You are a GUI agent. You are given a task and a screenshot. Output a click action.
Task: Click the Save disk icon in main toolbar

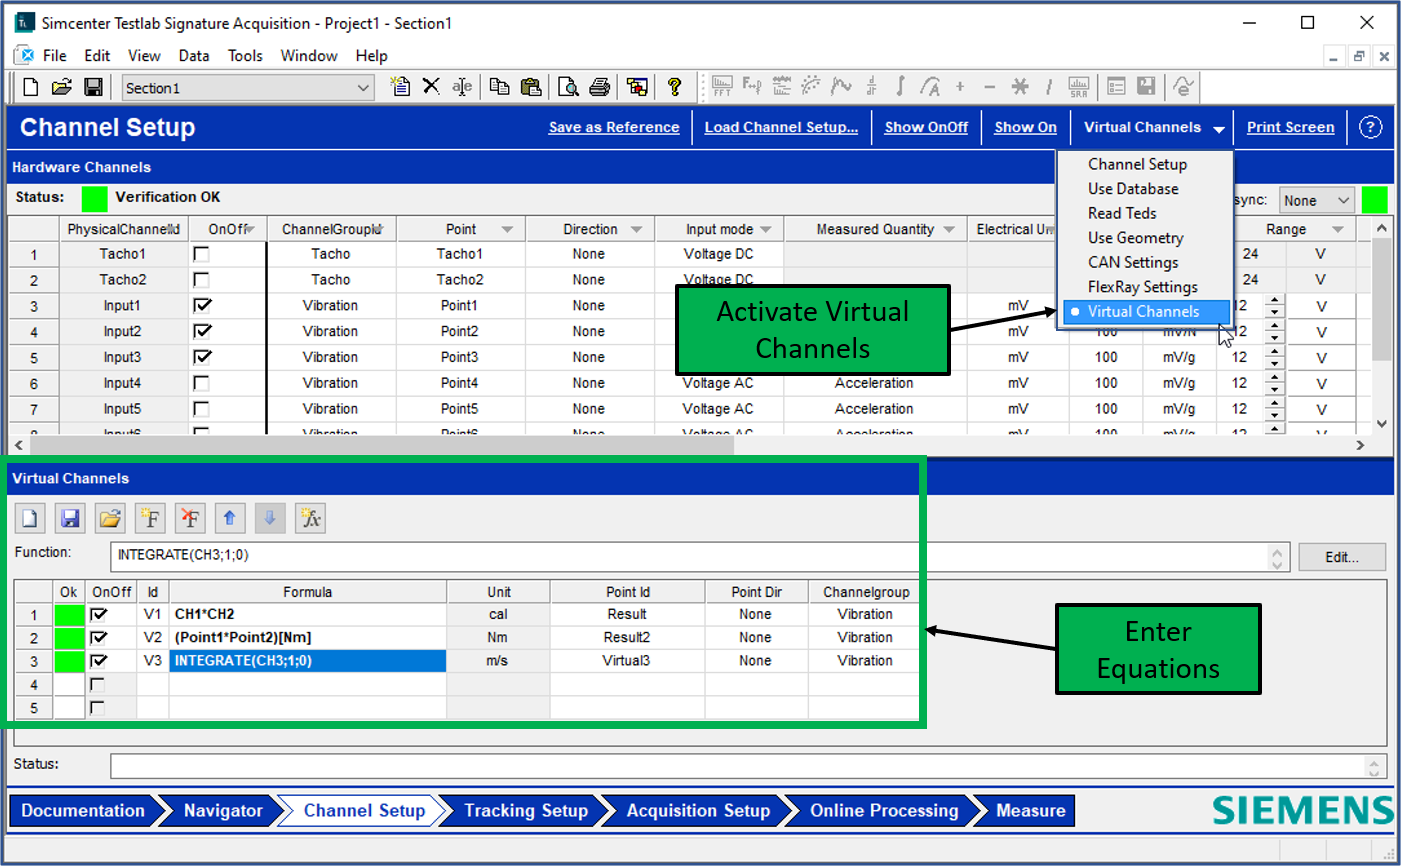coord(93,88)
